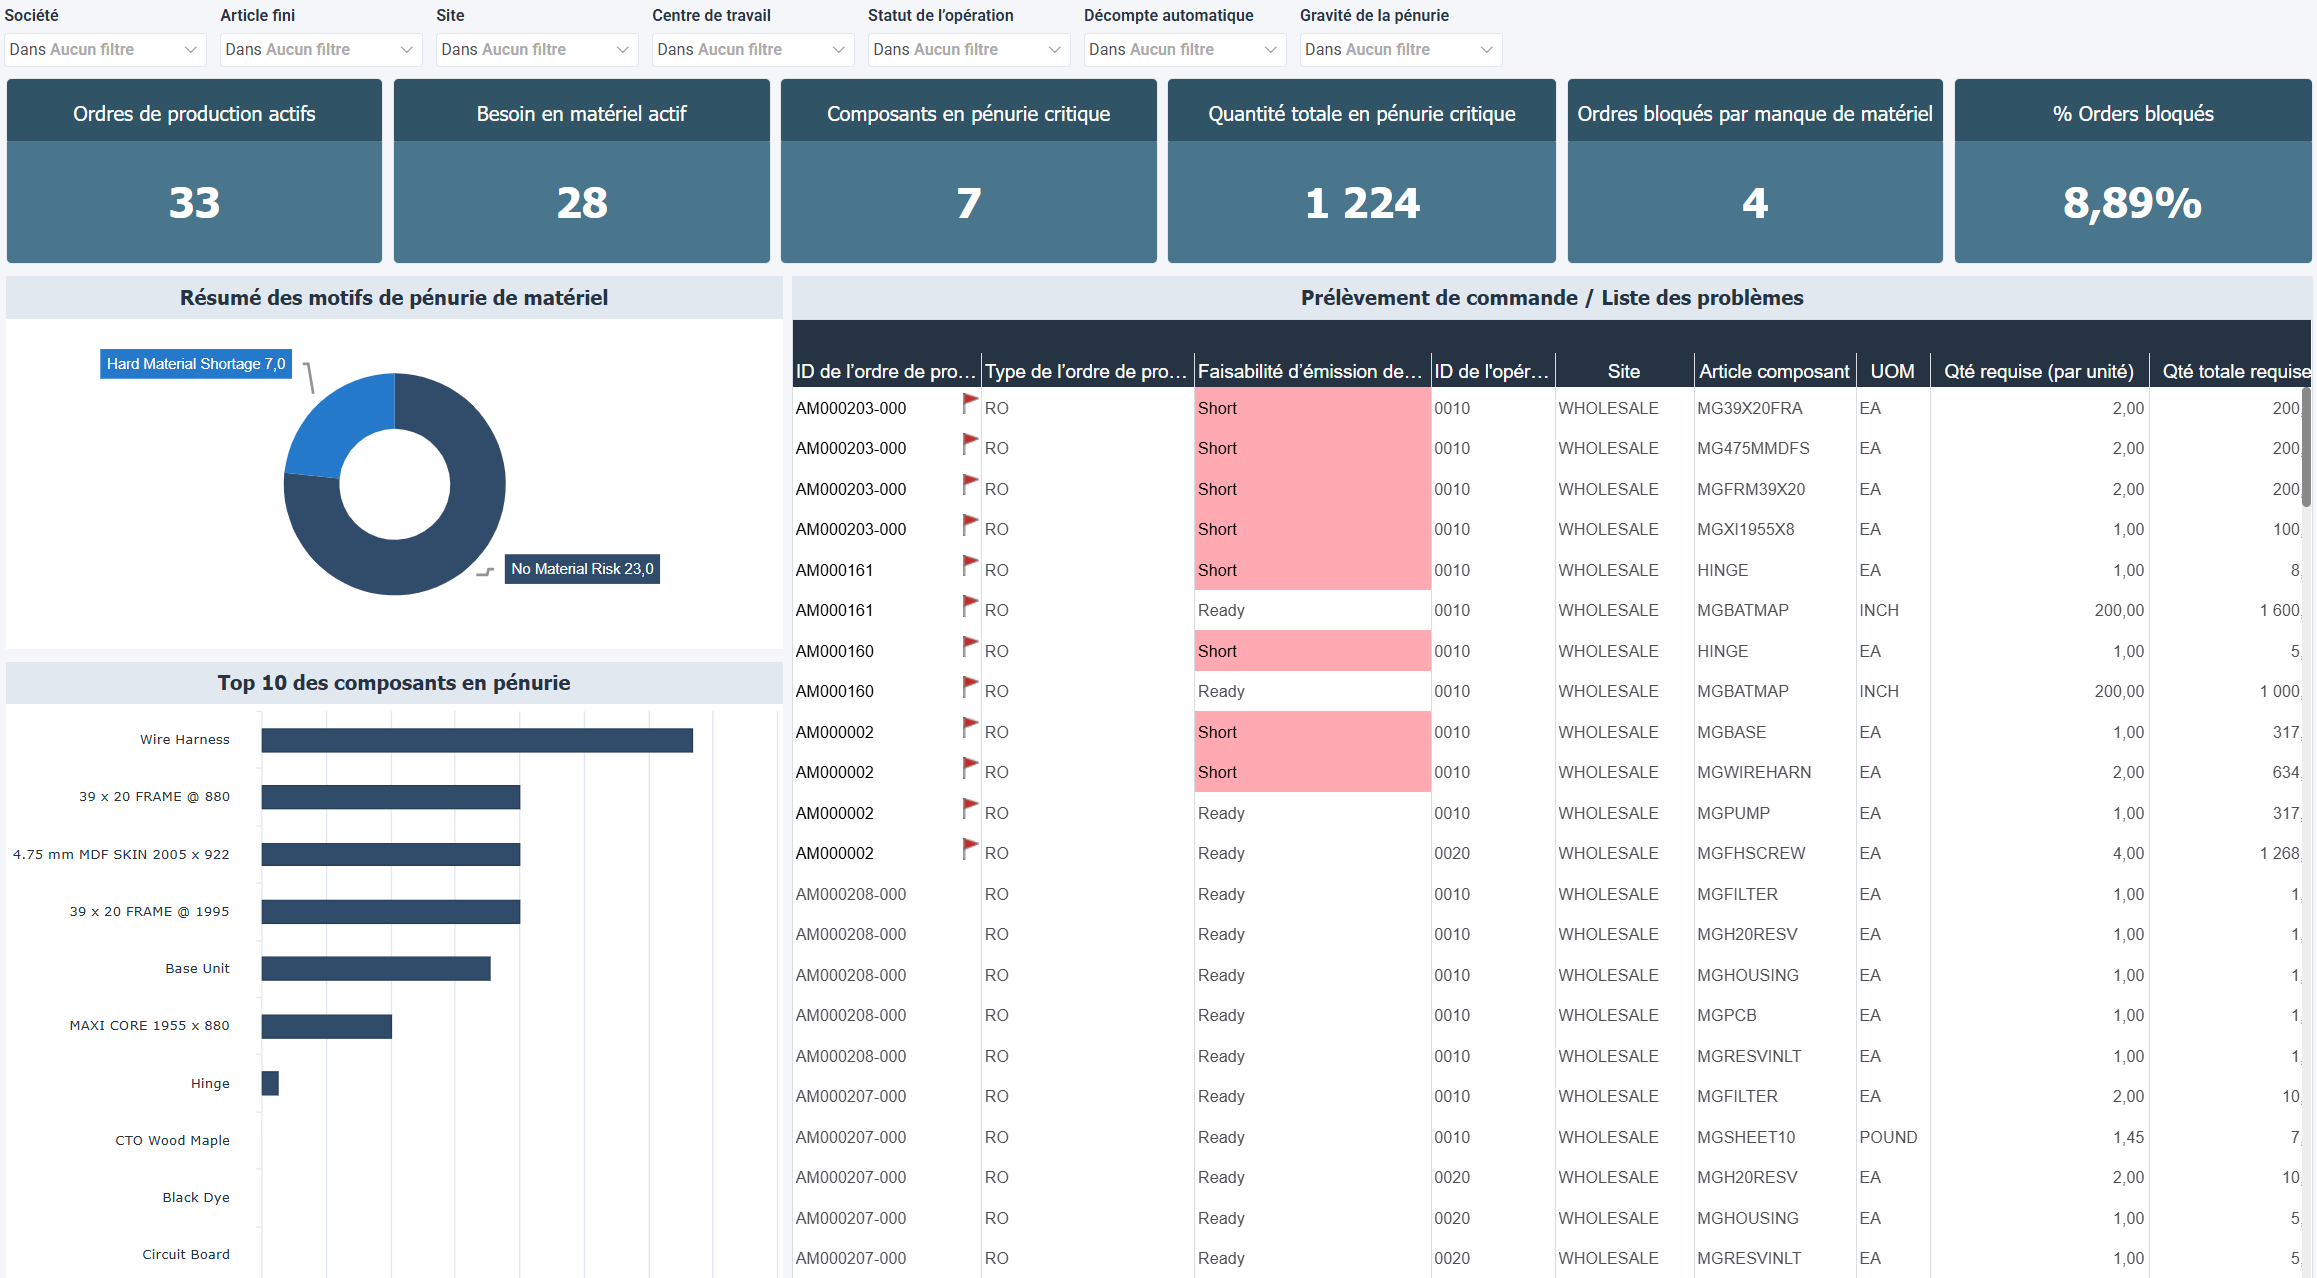This screenshot has width=2317, height=1278.
Task: Click the Site column header
Action: tap(1623, 372)
